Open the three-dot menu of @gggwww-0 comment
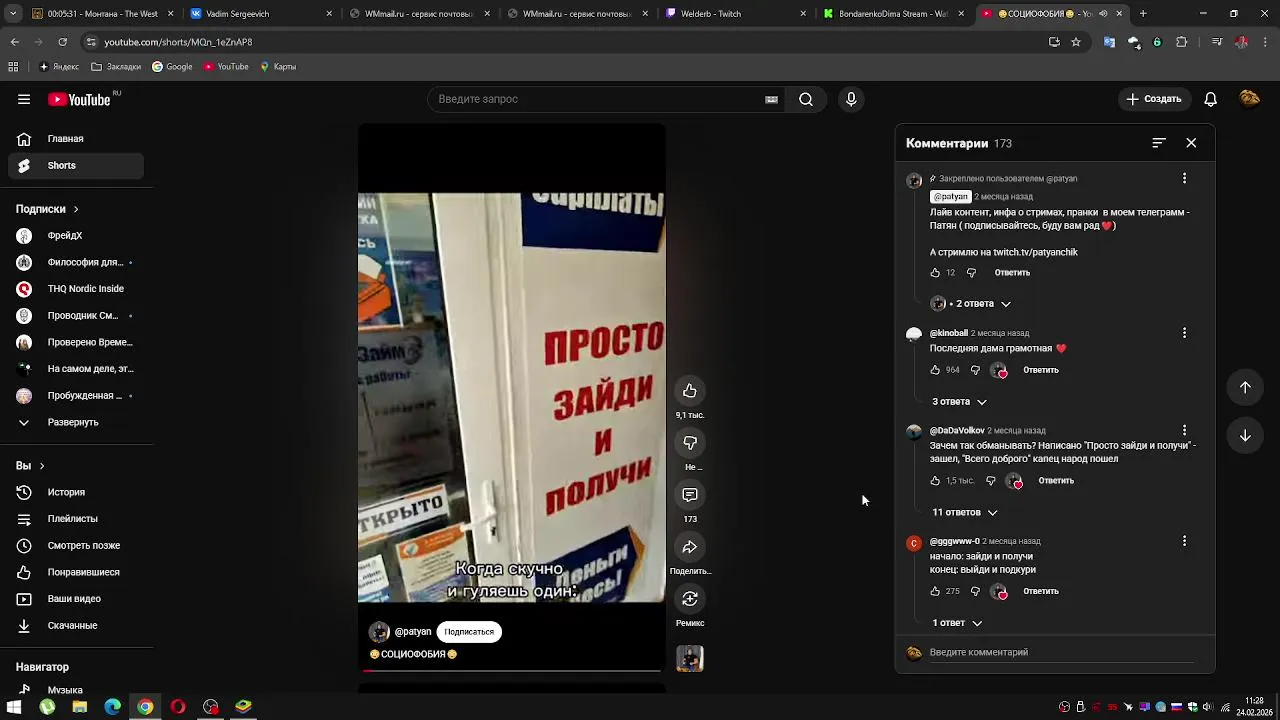 [1184, 541]
